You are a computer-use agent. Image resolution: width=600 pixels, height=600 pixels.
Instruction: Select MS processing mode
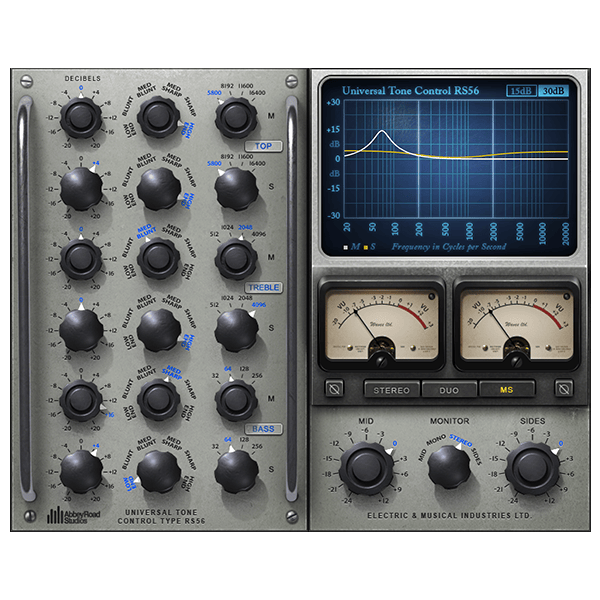507,390
